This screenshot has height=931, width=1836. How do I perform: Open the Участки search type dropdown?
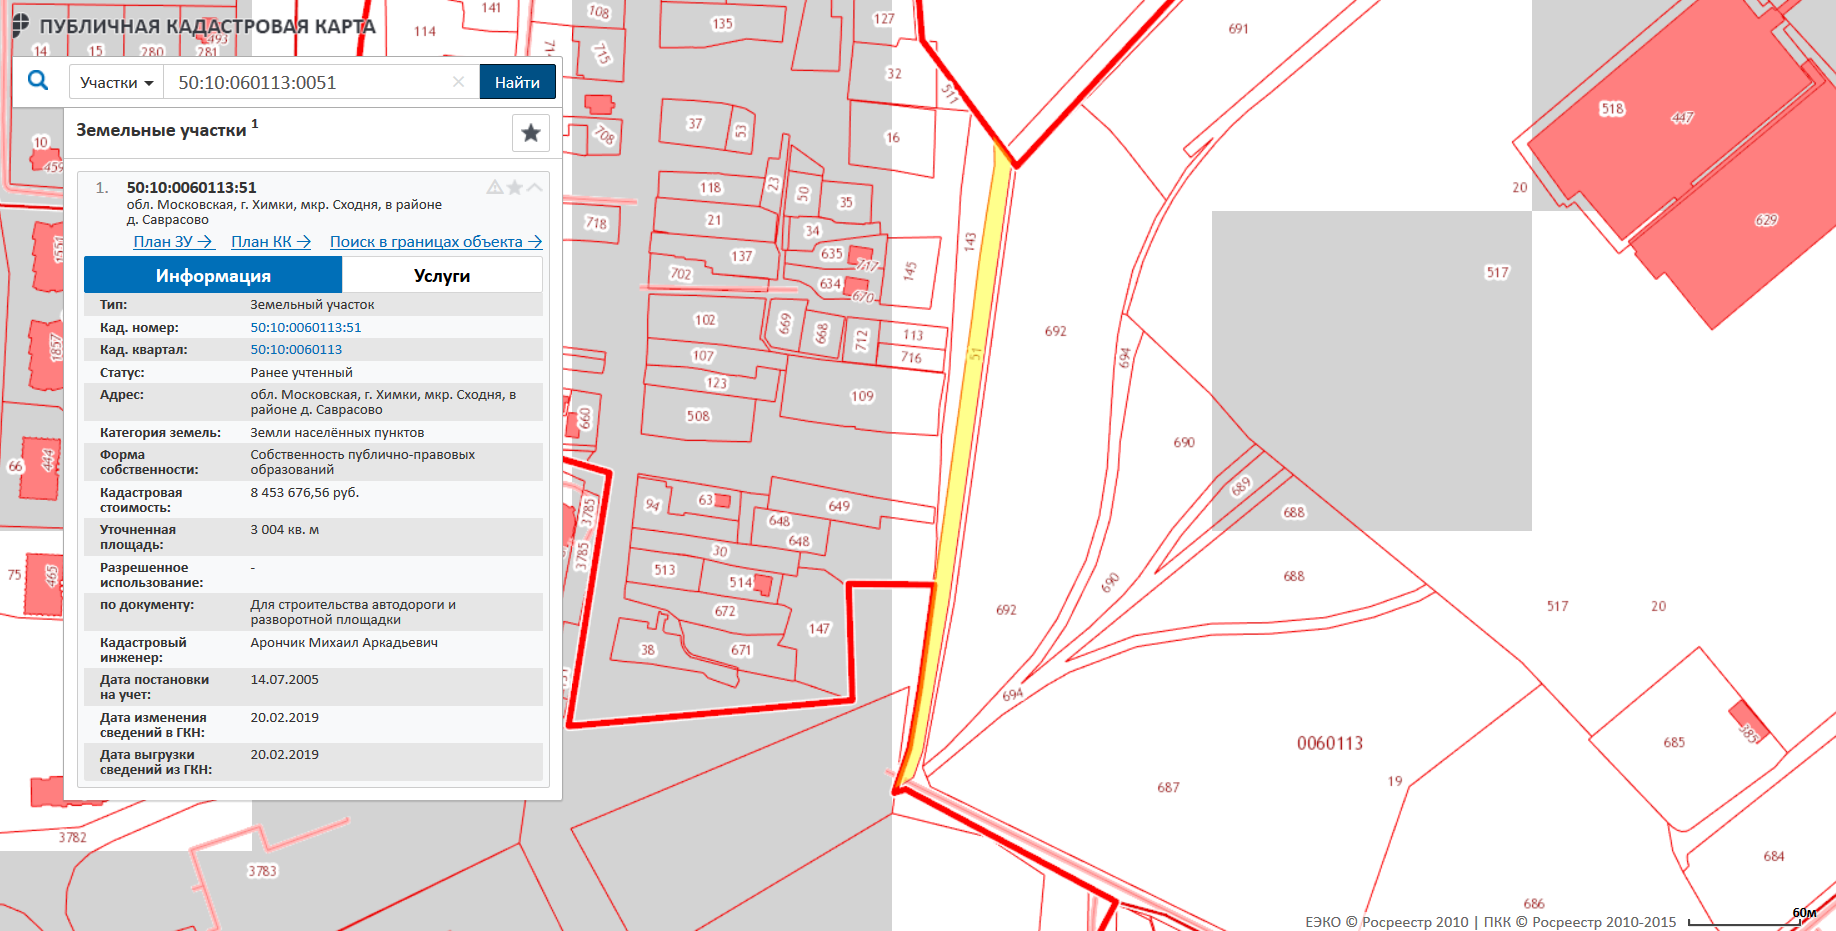pos(116,82)
